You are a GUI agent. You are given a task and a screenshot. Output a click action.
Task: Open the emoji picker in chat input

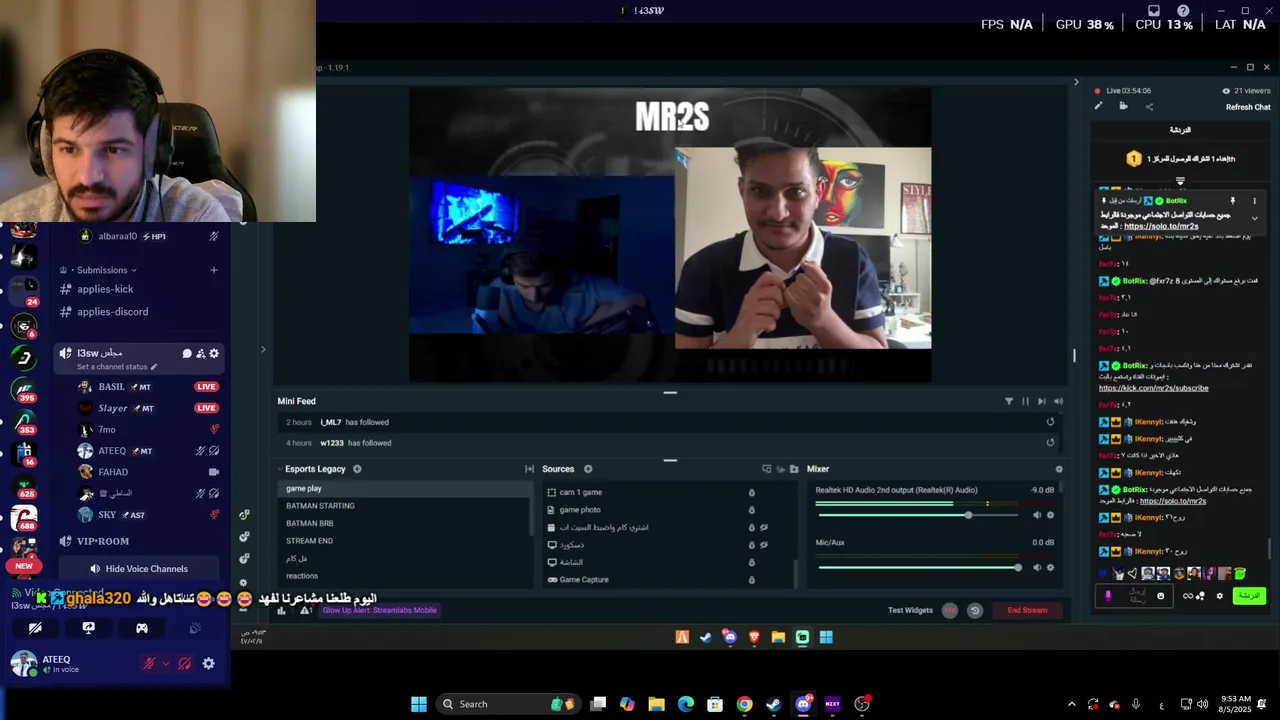click(1160, 596)
